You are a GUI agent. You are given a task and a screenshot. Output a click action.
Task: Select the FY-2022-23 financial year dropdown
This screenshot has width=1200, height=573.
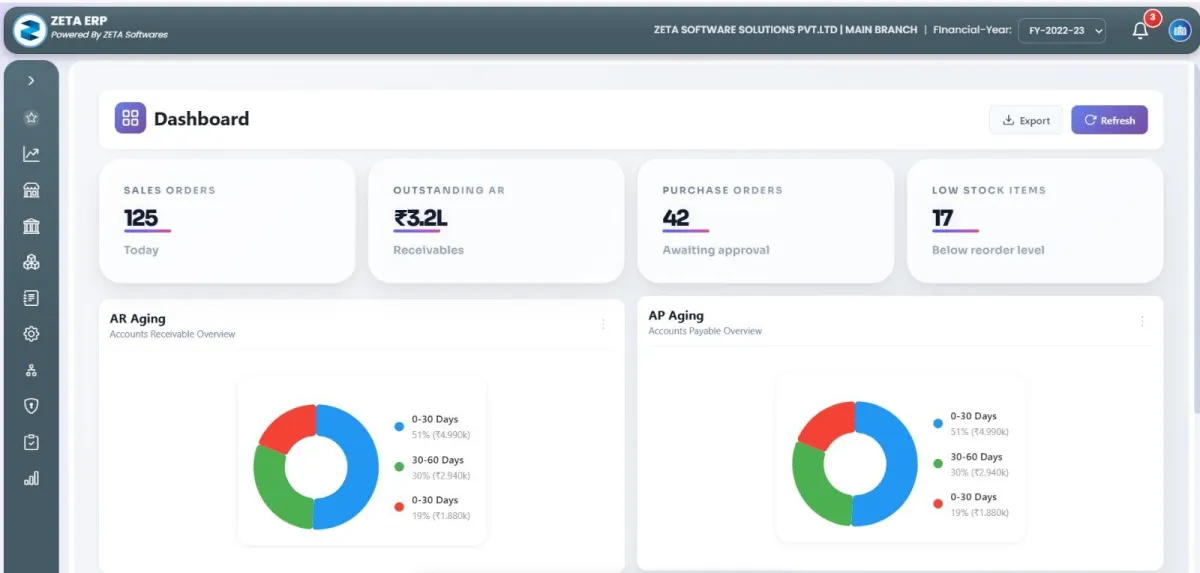[1062, 31]
